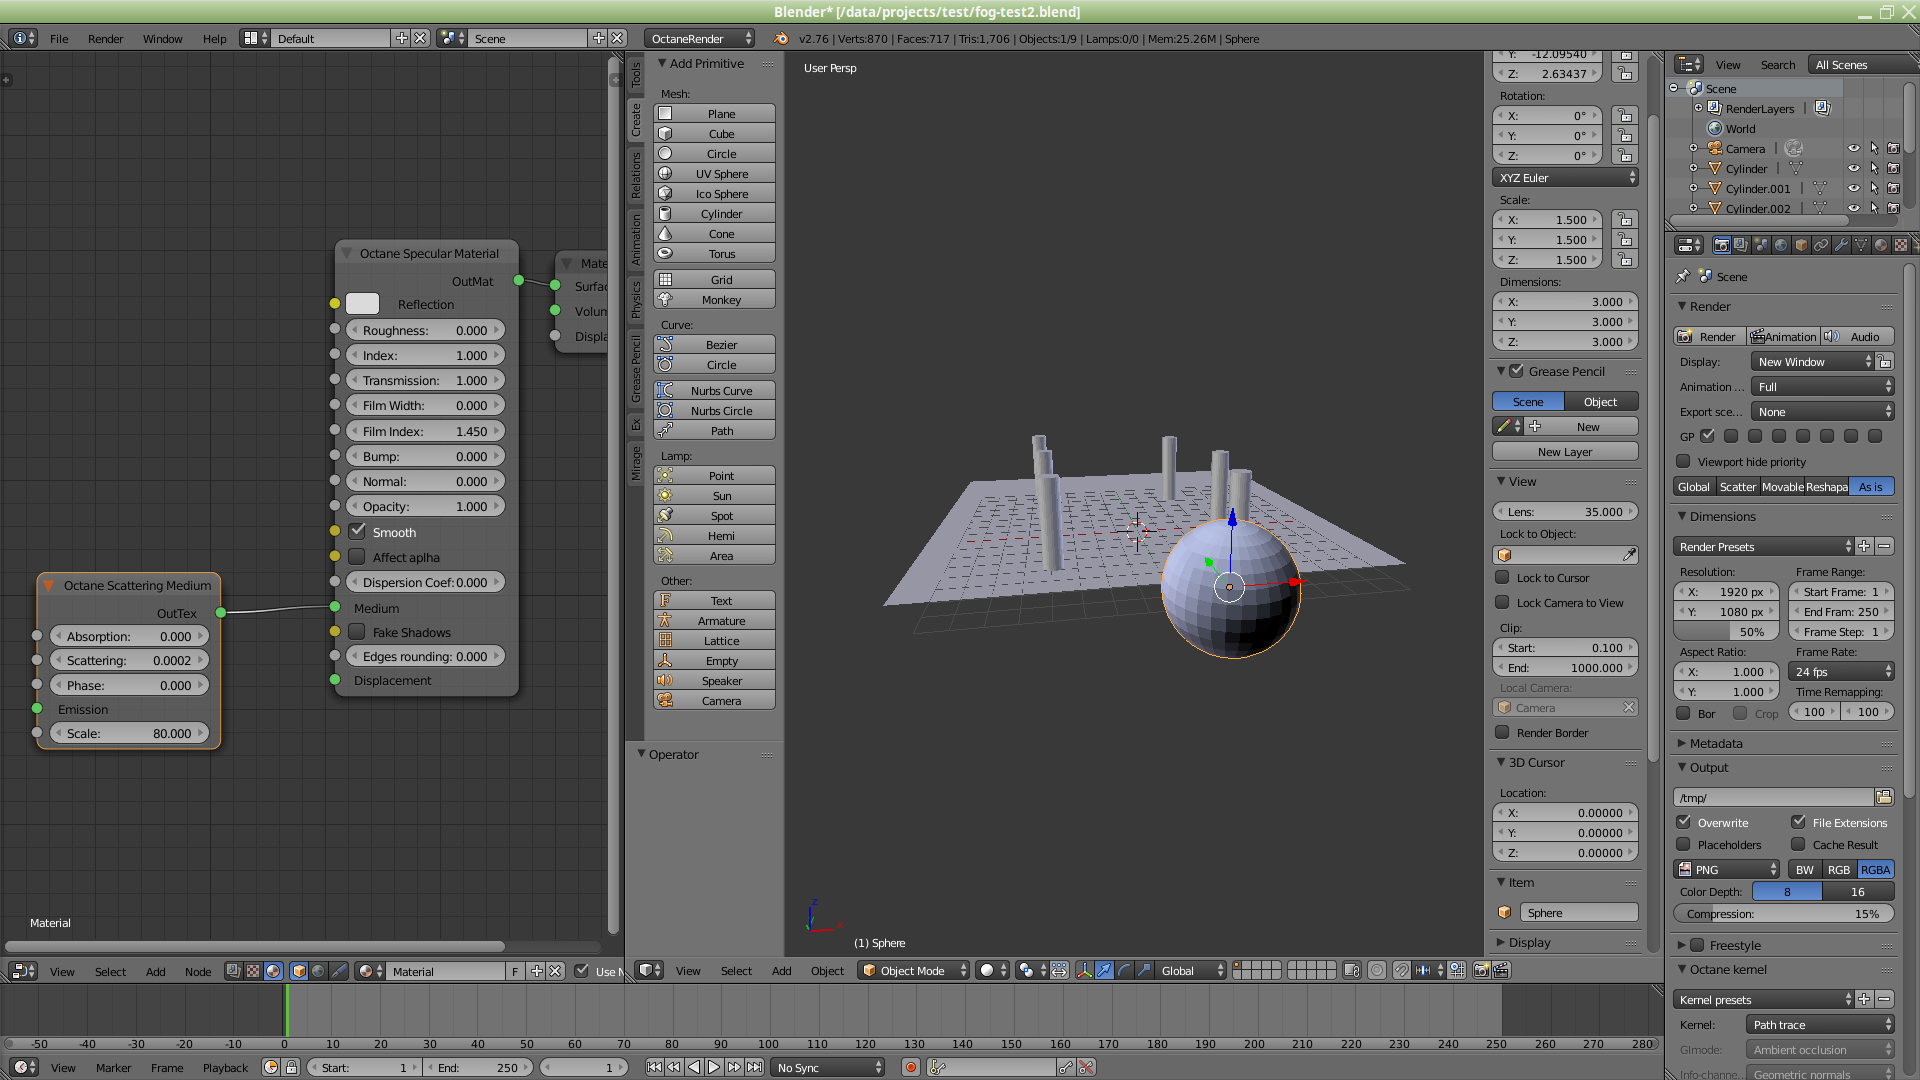
Task: Open the Kernel Path trace dropdown
Action: [1820, 1025]
